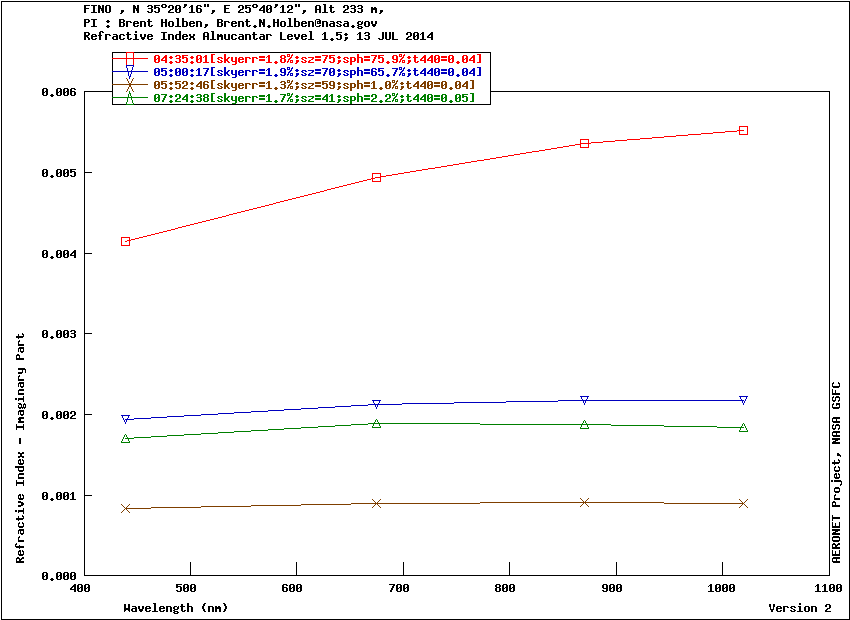Click the green triangle marker in the legend
The image size is (850, 620).
tap(130, 98)
